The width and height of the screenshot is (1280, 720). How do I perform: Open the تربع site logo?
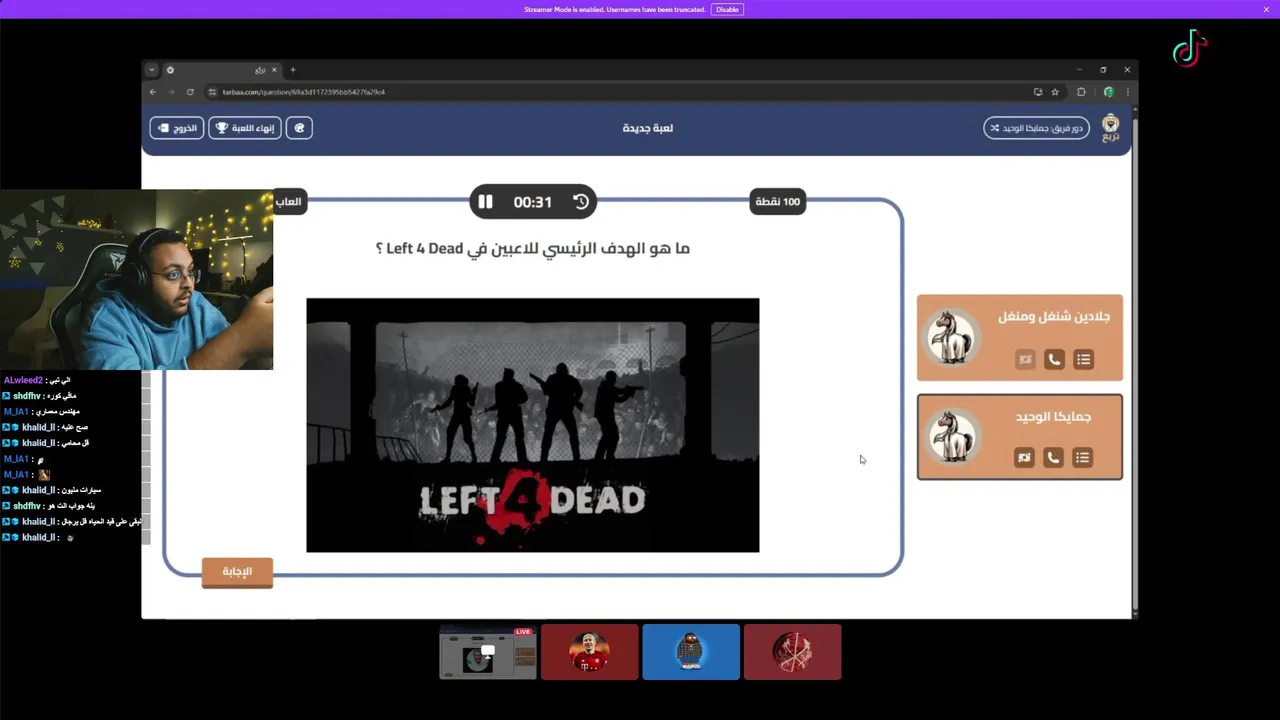(x=1111, y=128)
